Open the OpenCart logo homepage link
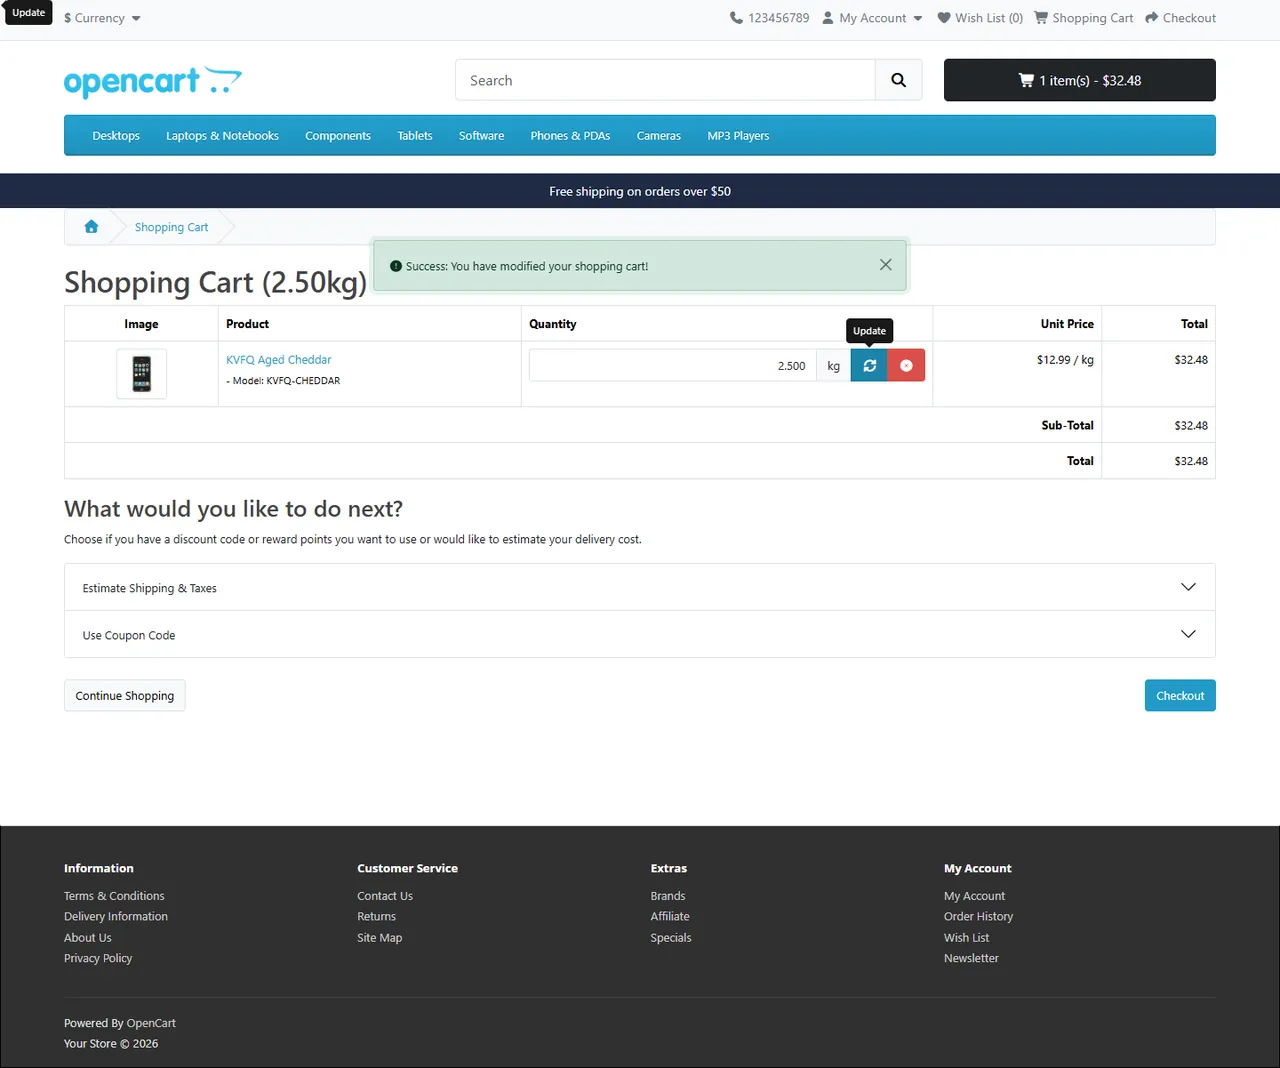This screenshot has width=1280, height=1068. pyautogui.click(x=153, y=82)
